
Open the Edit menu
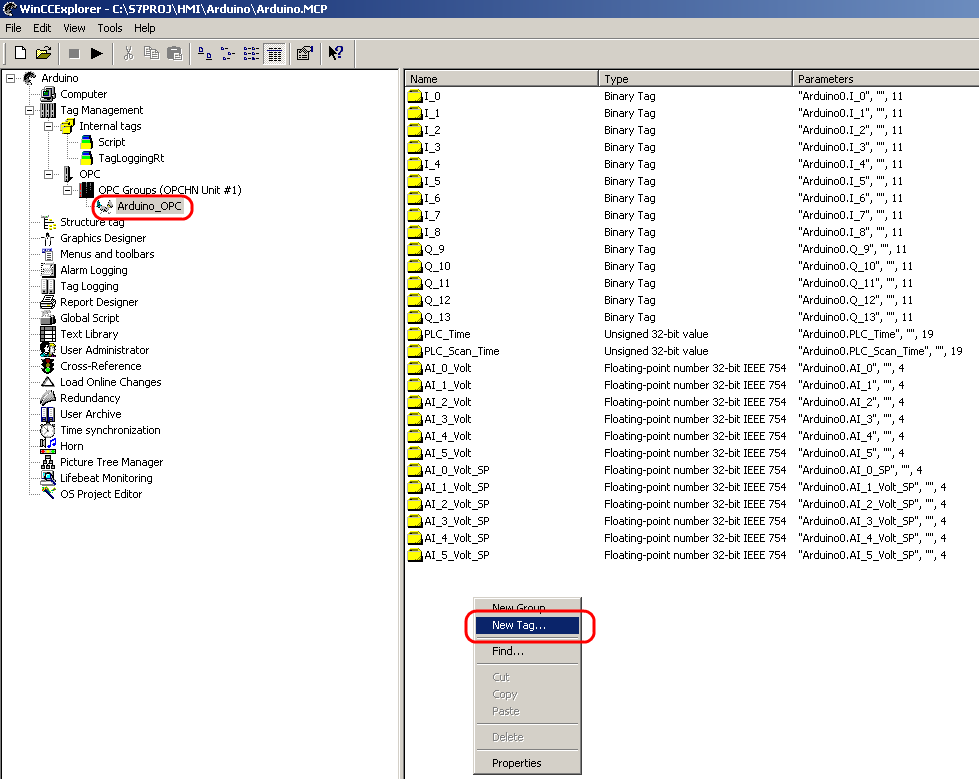click(42, 28)
